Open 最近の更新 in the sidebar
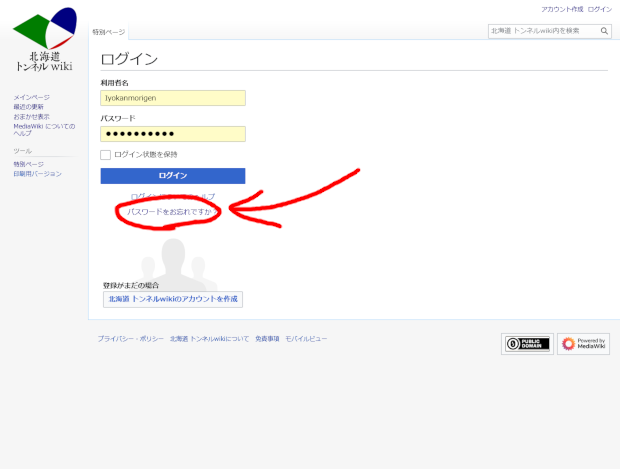Viewport: 620px width, 469px height. 29,106
